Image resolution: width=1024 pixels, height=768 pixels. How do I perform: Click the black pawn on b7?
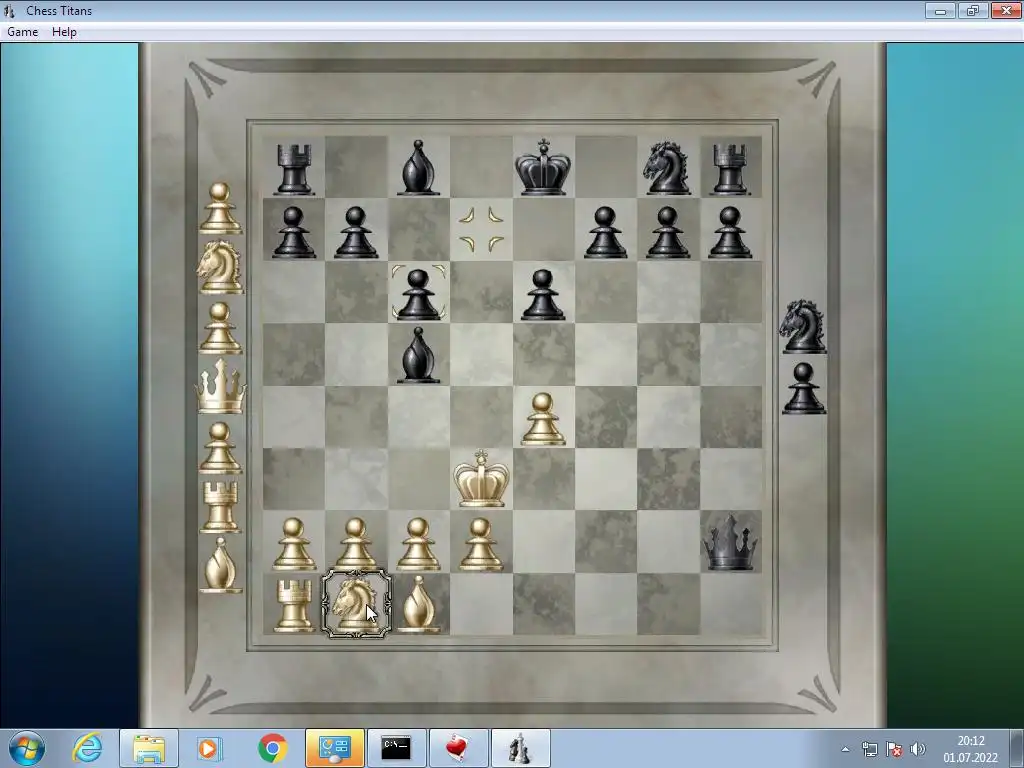click(x=356, y=232)
